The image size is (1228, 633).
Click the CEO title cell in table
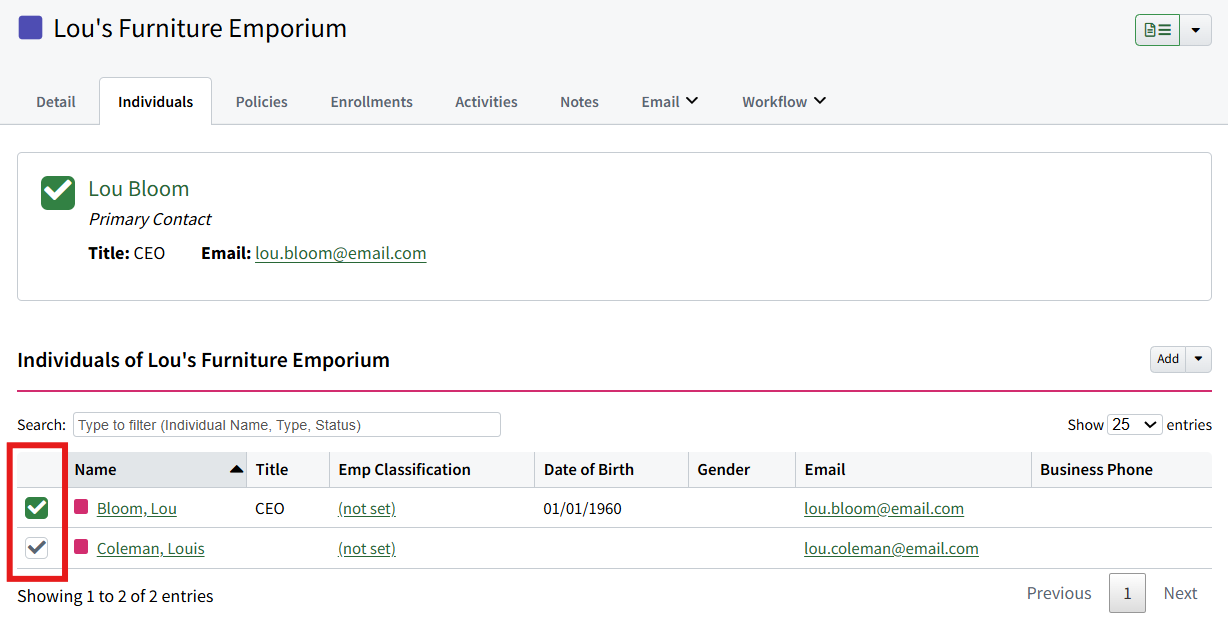270,508
